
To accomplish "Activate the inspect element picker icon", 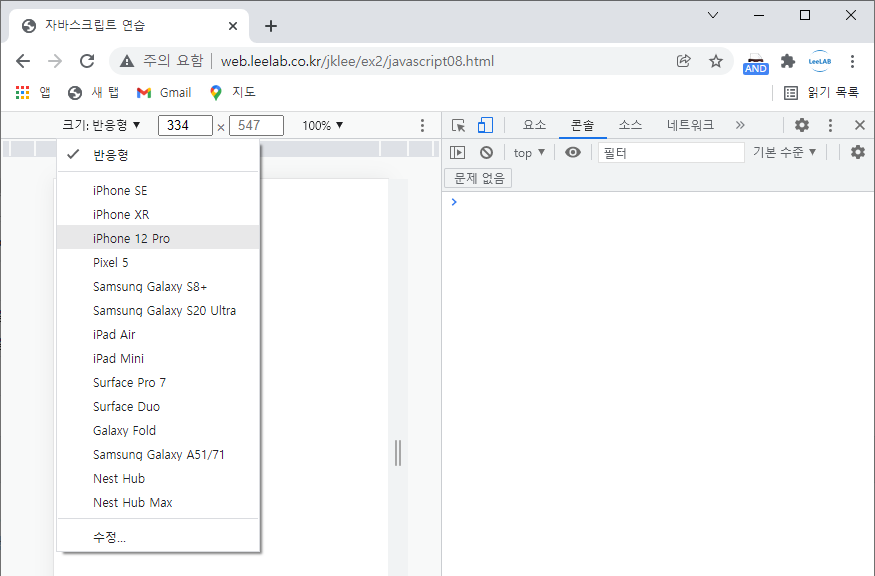I will point(458,125).
